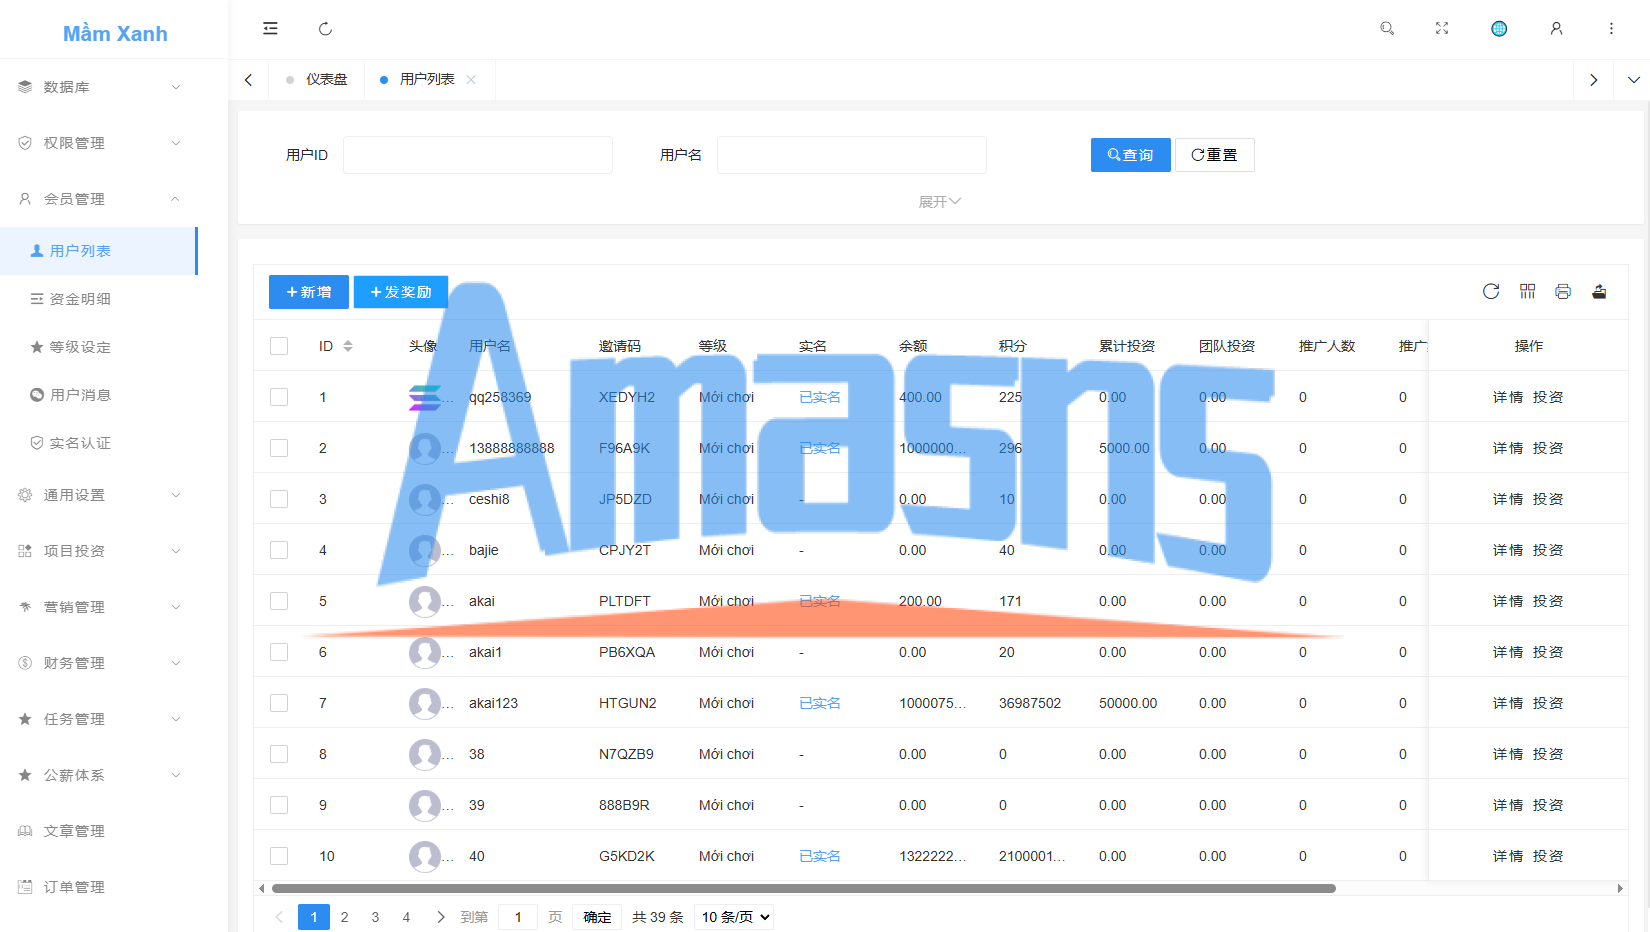The image size is (1650, 932).
Task: Select the row for user bajie
Action: [279, 550]
